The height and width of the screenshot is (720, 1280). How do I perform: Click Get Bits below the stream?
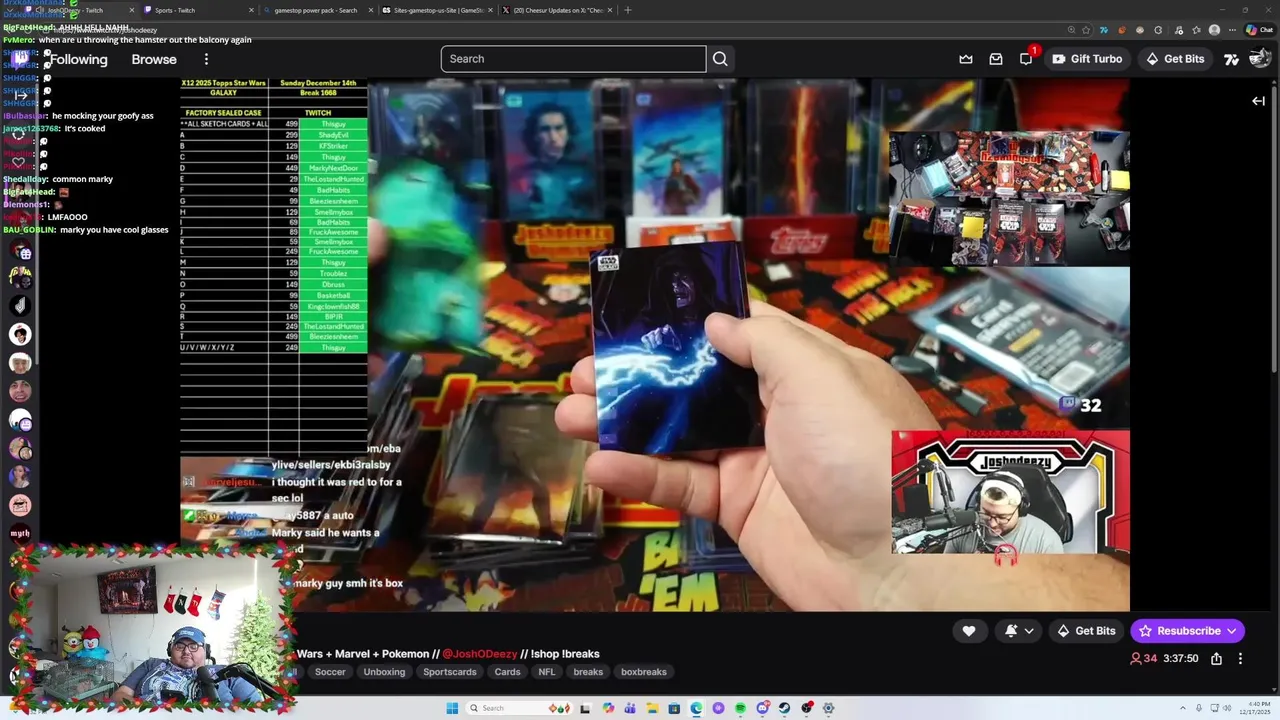pyautogui.click(x=1086, y=631)
